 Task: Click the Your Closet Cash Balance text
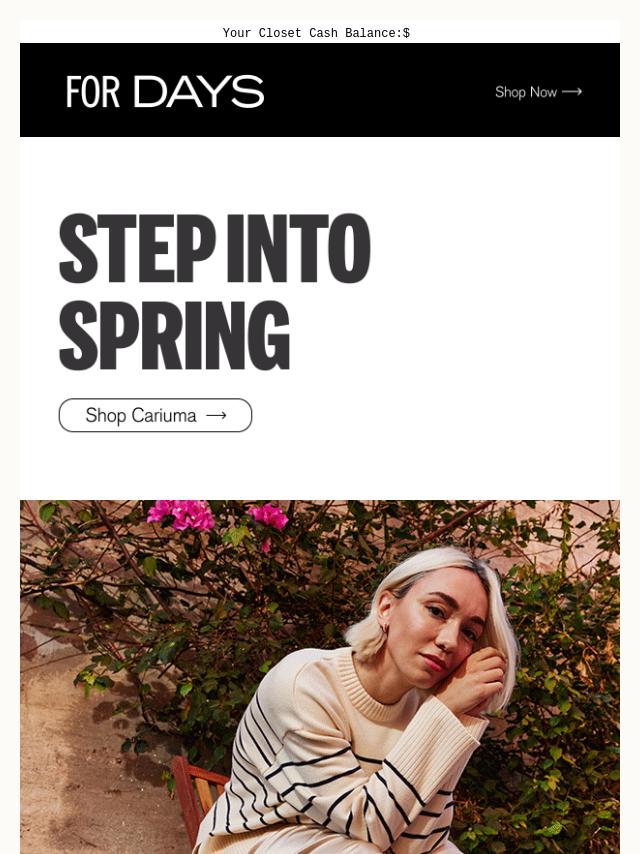coord(316,33)
